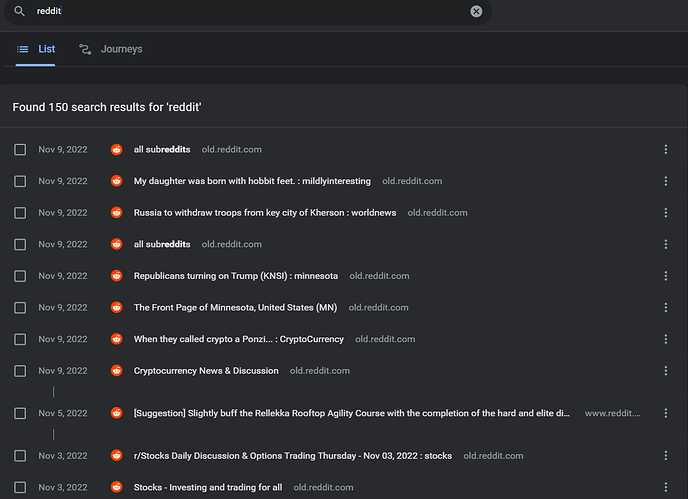
Task: Select checkbox for Stocks - Investing and trading
Action: coord(20,487)
